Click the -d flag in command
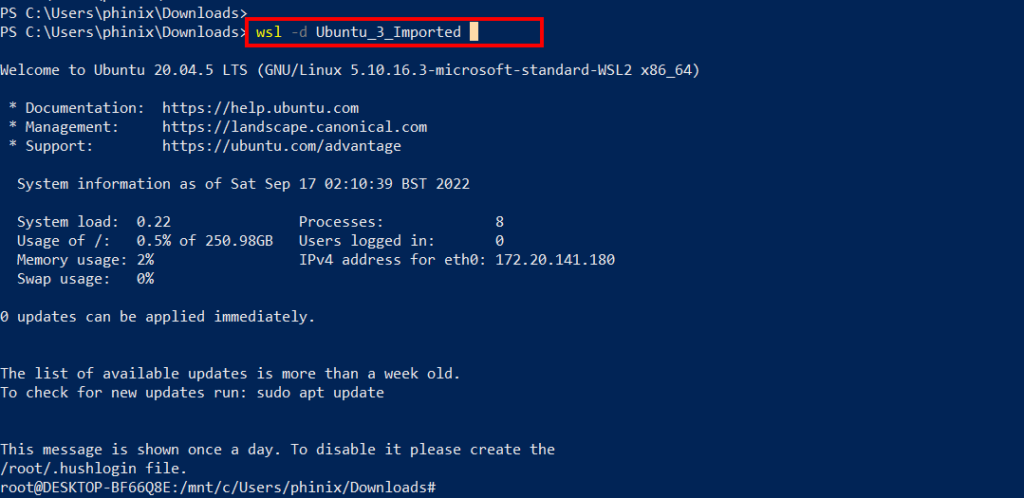 coord(298,32)
